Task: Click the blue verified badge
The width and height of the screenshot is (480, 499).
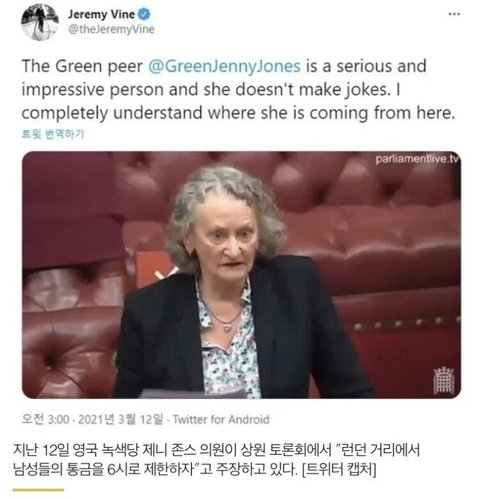Action: (145, 14)
